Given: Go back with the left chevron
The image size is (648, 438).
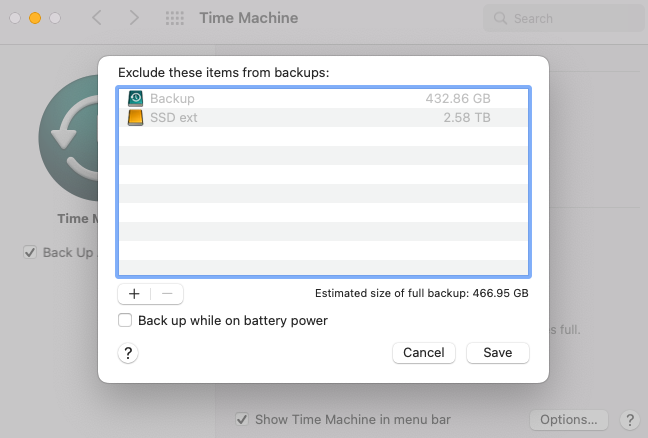Looking at the screenshot, I should click(x=97, y=18).
